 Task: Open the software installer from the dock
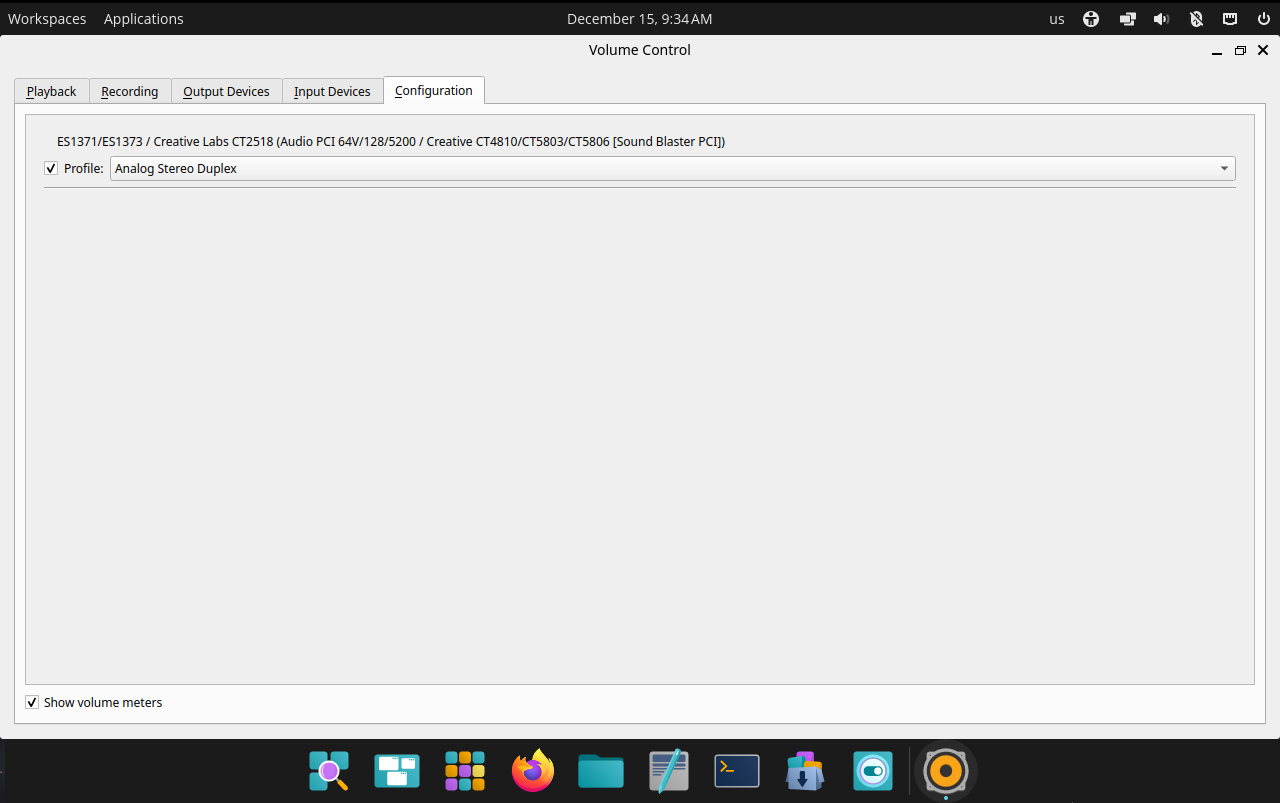[805, 770]
